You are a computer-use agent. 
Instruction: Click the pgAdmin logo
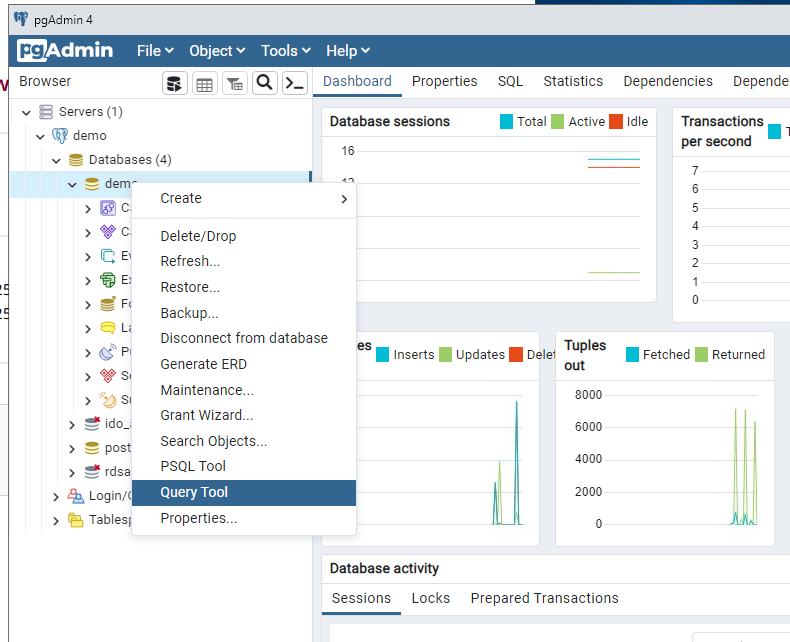(65, 50)
